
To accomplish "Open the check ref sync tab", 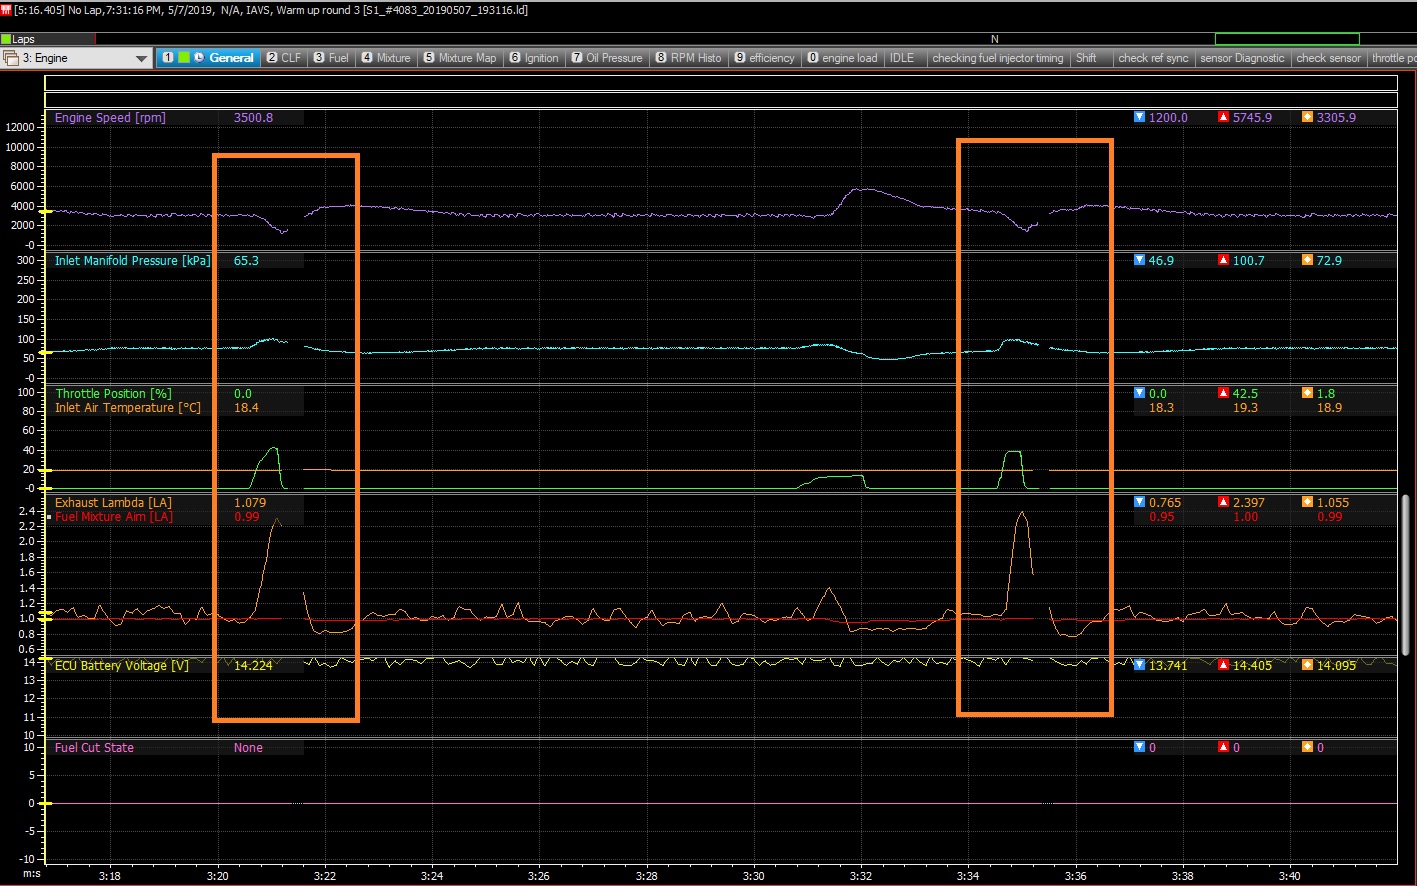I will tap(1153, 58).
